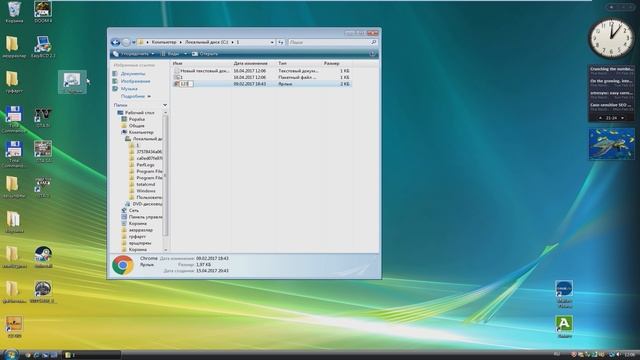Expand Подробнее in favorite links
Image resolution: width=640 pixels, height=360 pixels.
136,96
